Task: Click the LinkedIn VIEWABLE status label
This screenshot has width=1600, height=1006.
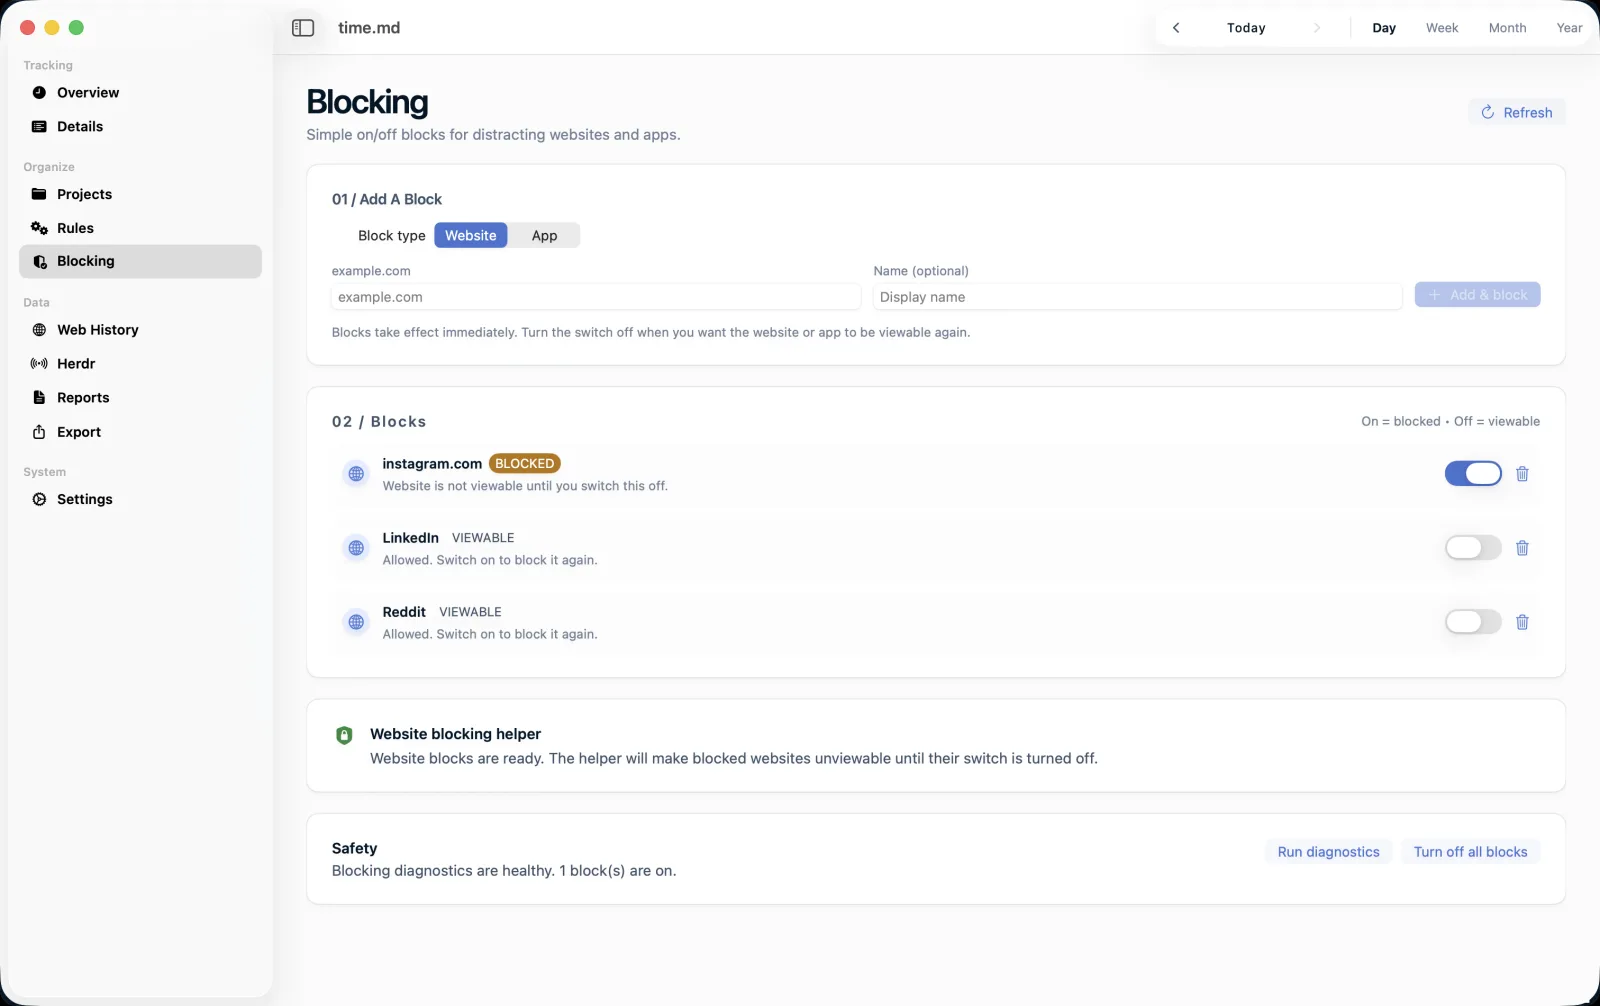Action: 483,538
